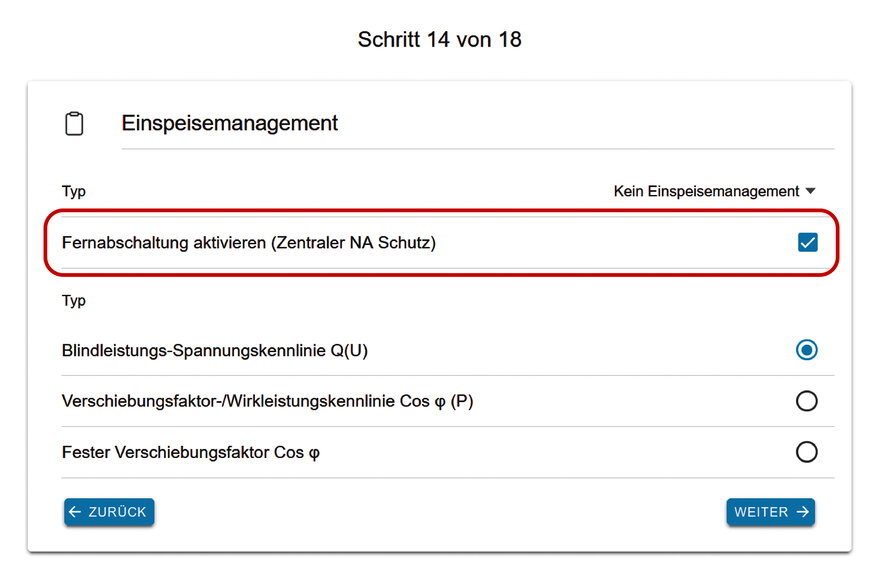Go back with the ZURÜCK button label
Image resolution: width=872 pixels, height=574 pixels.
117,512
